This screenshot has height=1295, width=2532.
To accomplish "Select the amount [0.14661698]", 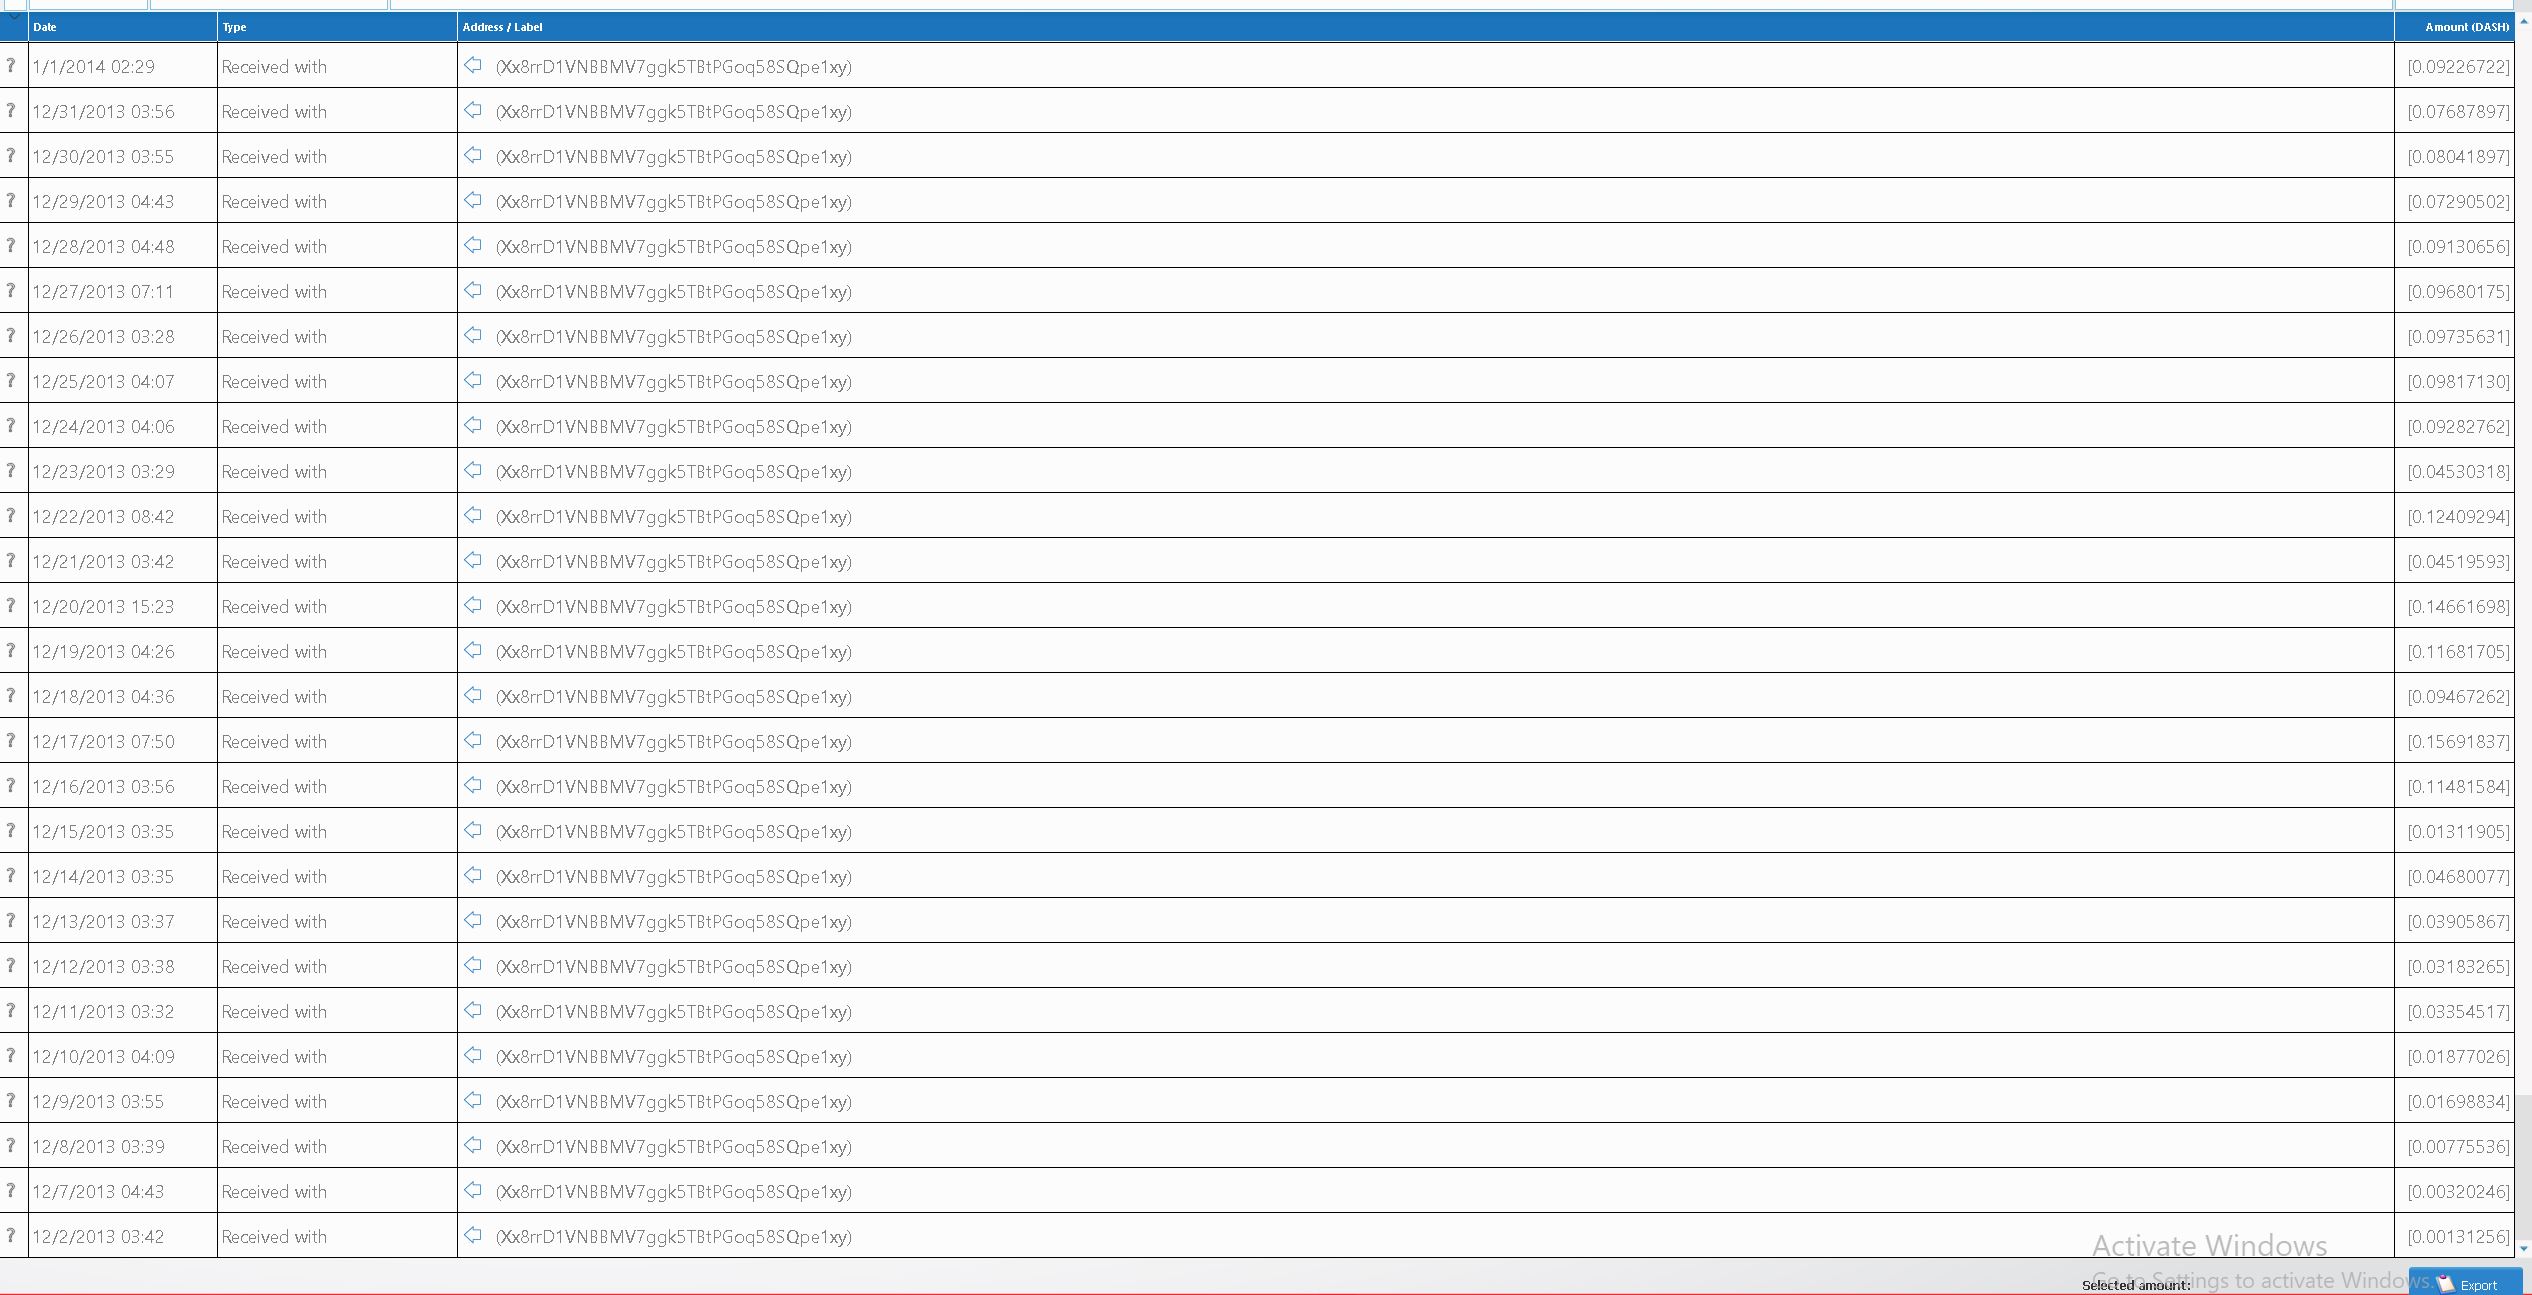I will [2458, 607].
